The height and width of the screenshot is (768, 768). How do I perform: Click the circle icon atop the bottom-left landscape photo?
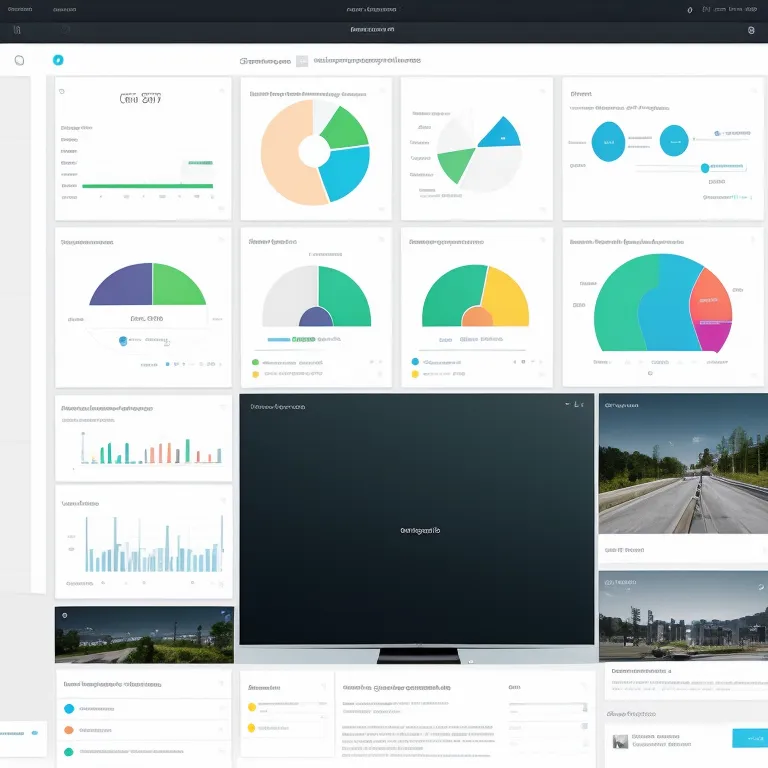coord(64,616)
